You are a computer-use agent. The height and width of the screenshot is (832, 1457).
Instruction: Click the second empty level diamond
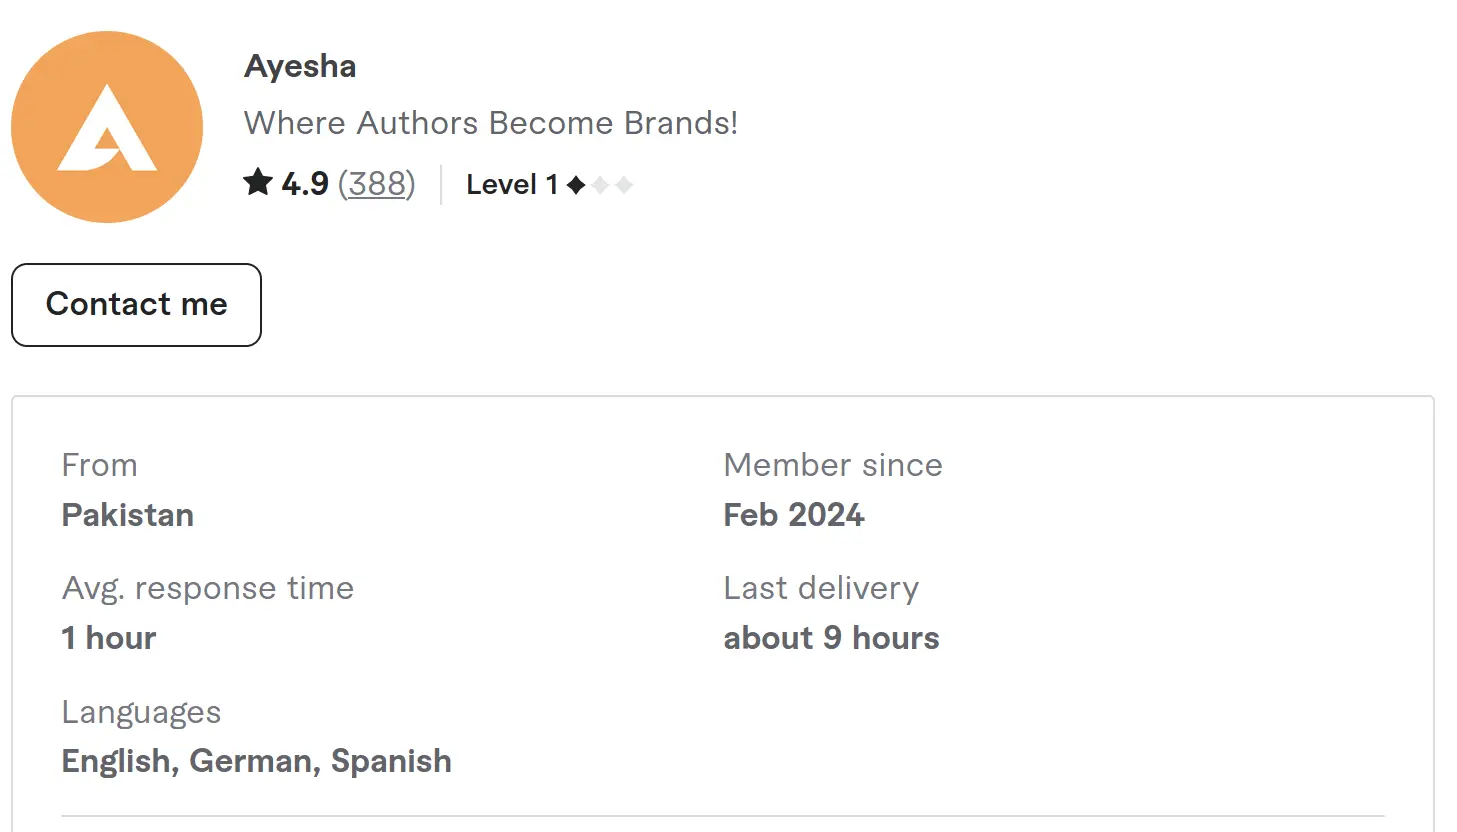point(600,185)
